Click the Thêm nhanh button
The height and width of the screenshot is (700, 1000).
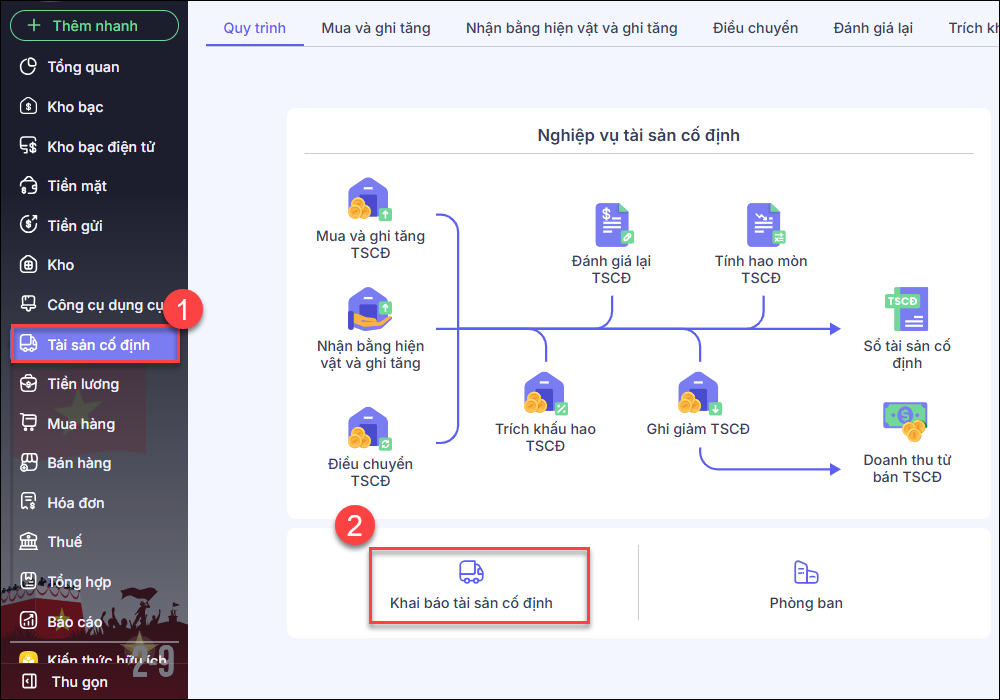pos(94,26)
